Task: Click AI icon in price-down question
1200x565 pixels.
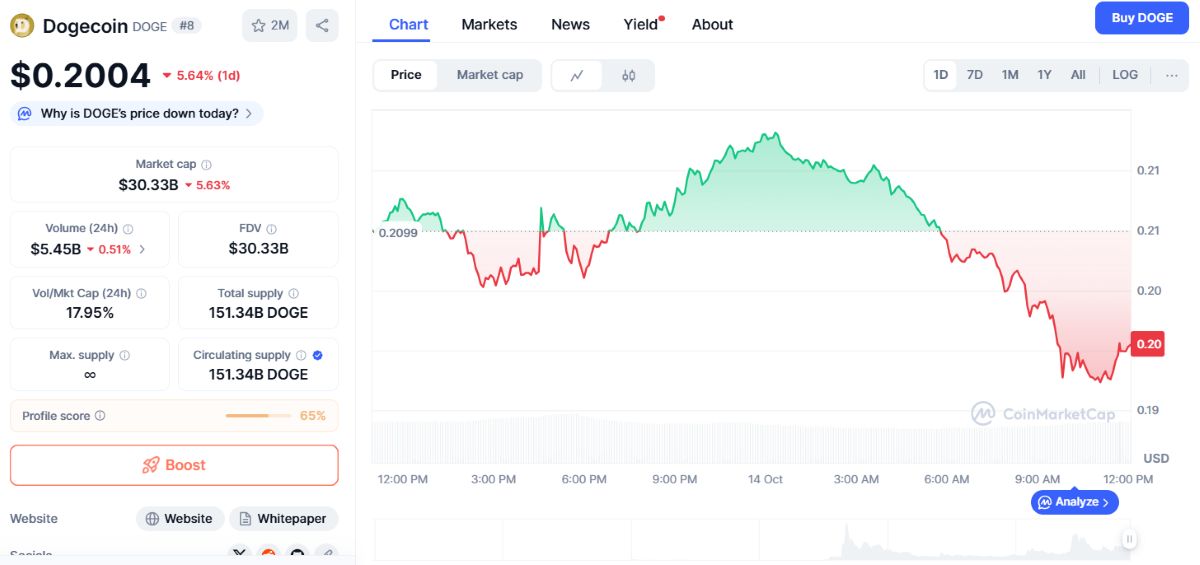Action: point(25,114)
